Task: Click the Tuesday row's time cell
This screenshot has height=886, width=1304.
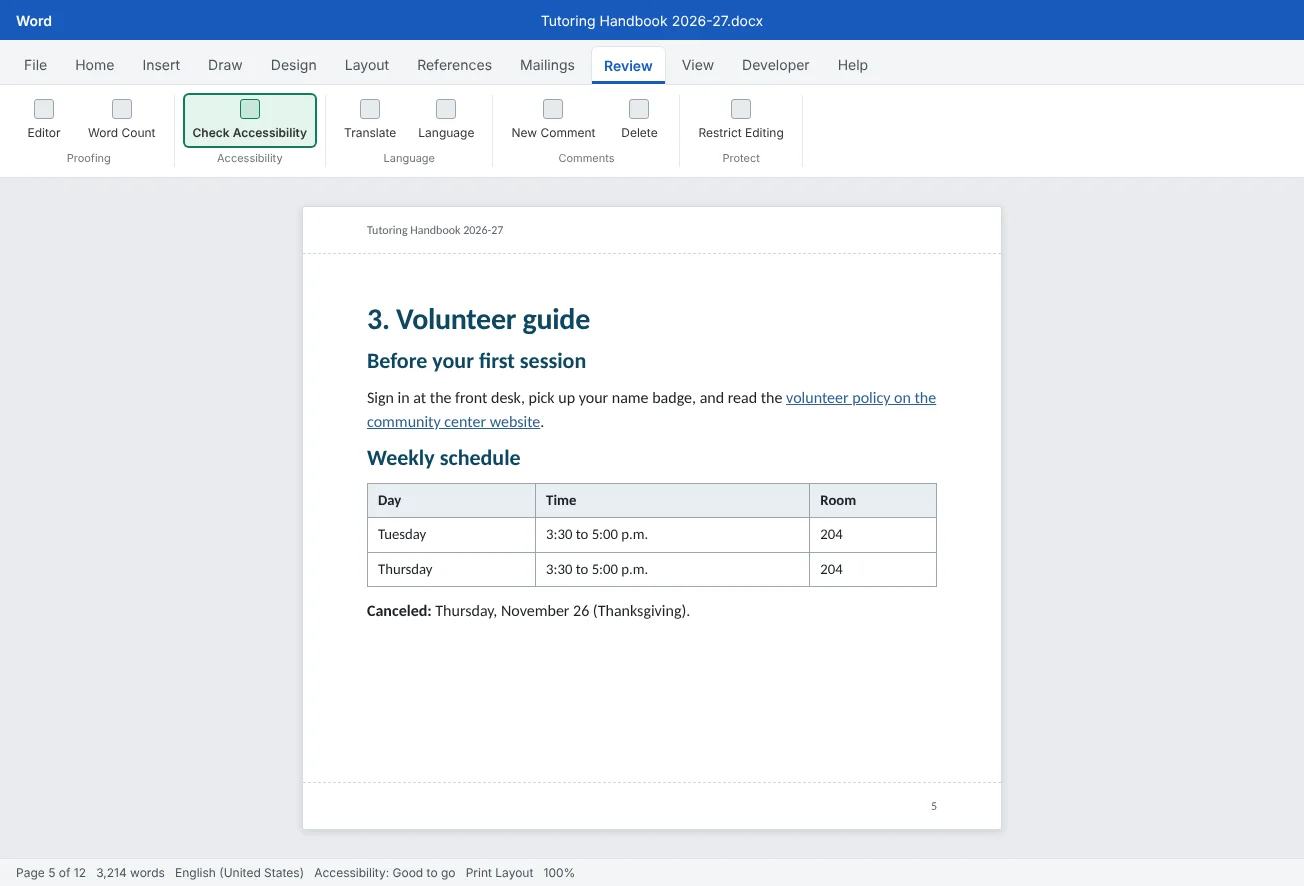Action: [672, 535]
